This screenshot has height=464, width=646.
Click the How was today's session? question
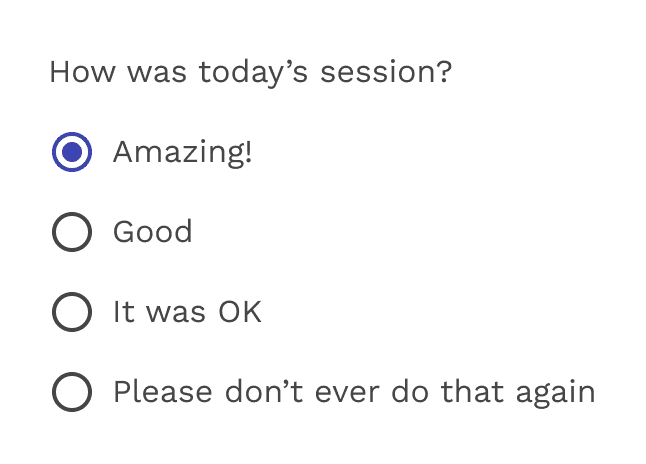(x=250, y=73)
